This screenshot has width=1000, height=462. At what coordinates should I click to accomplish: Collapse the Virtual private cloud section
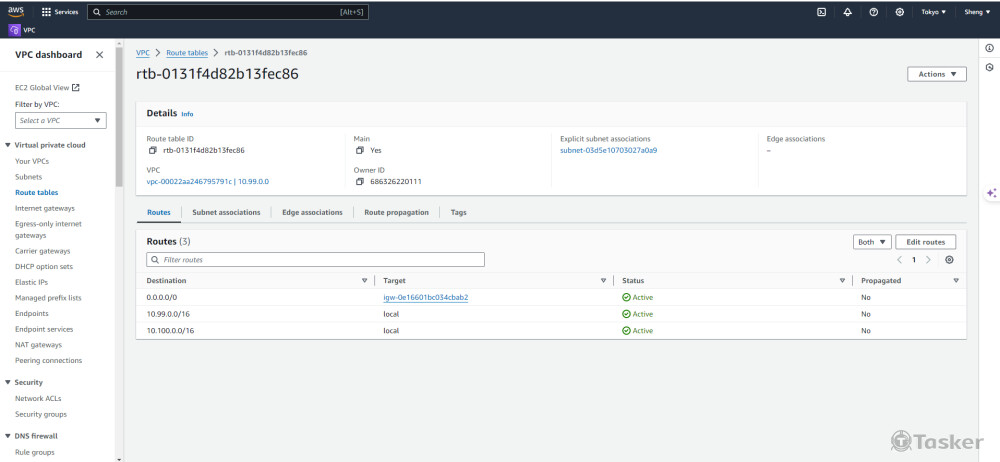[x=9, y=145]
